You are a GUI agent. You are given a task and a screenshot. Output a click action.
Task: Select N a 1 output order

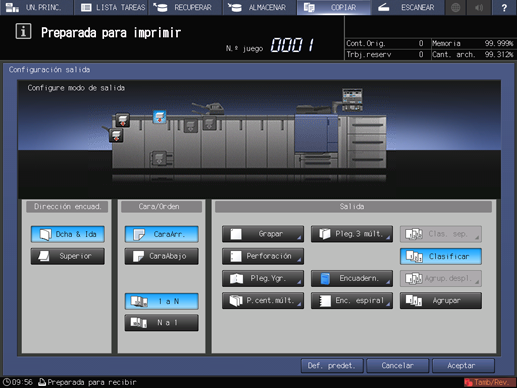pos(162,323)
